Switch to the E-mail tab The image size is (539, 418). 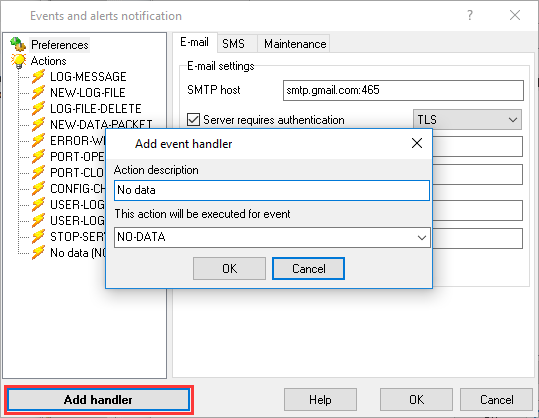(195, 42)
